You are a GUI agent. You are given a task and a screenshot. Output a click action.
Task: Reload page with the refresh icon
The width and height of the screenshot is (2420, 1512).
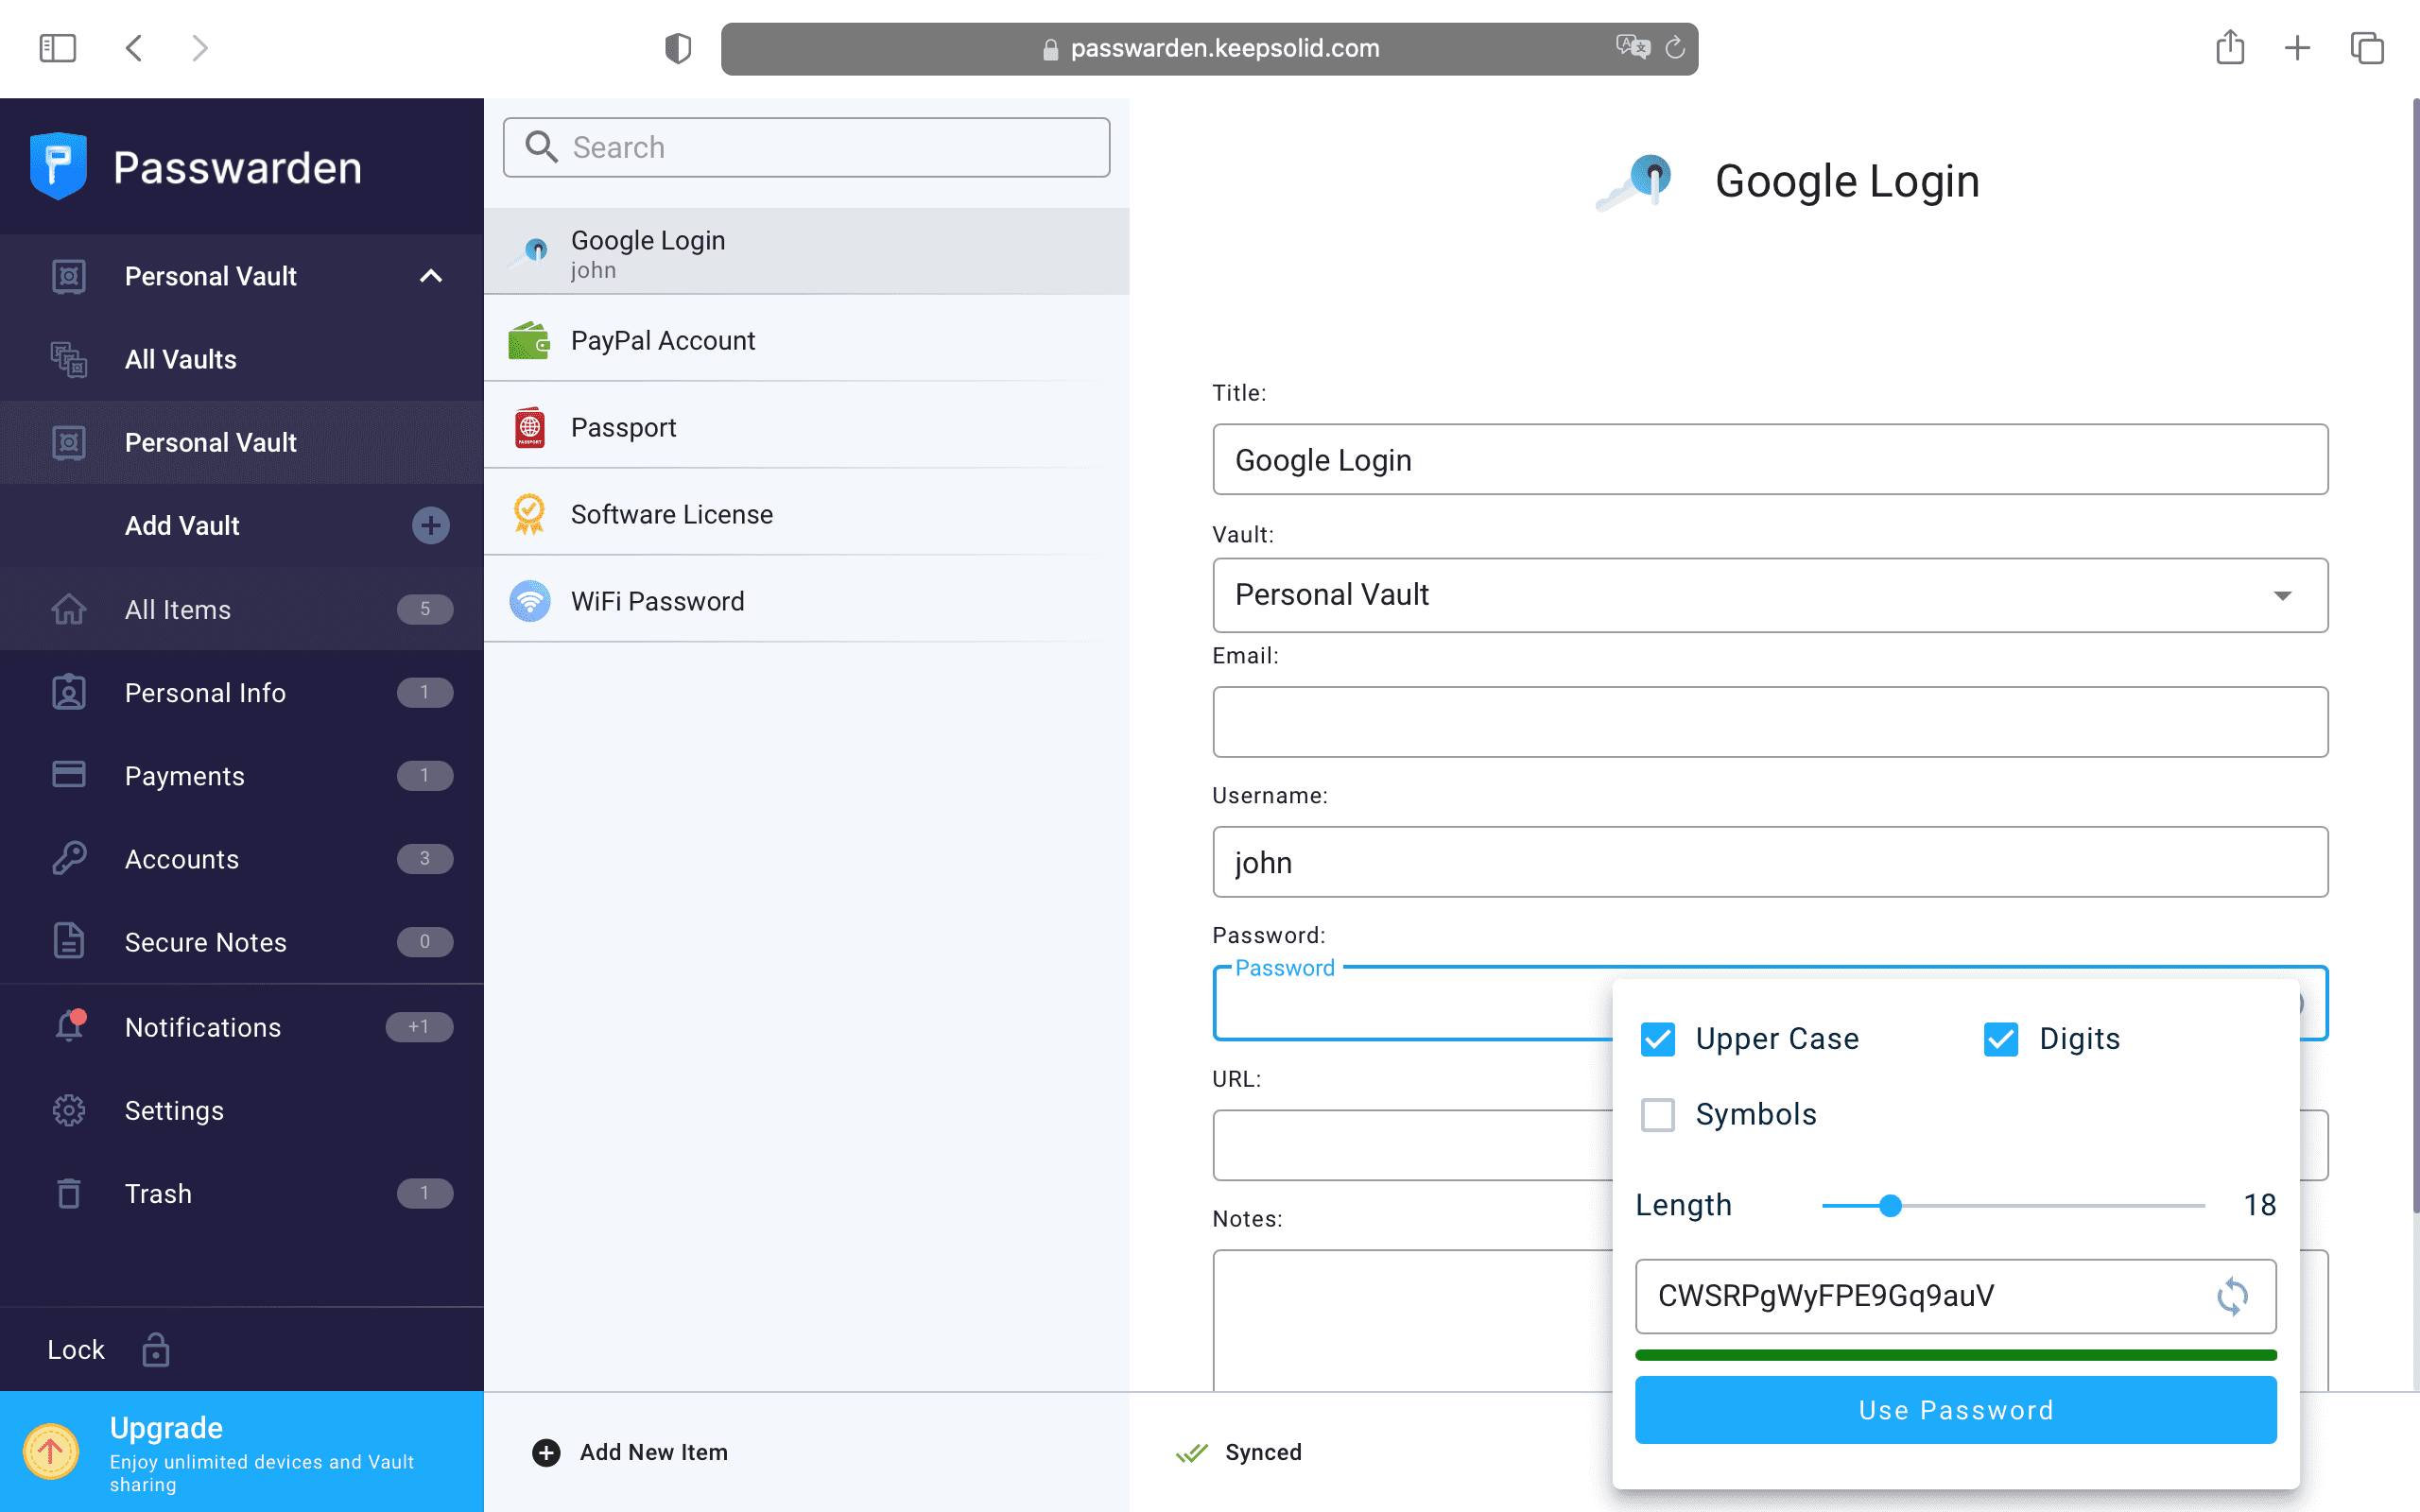[1675, 48]
